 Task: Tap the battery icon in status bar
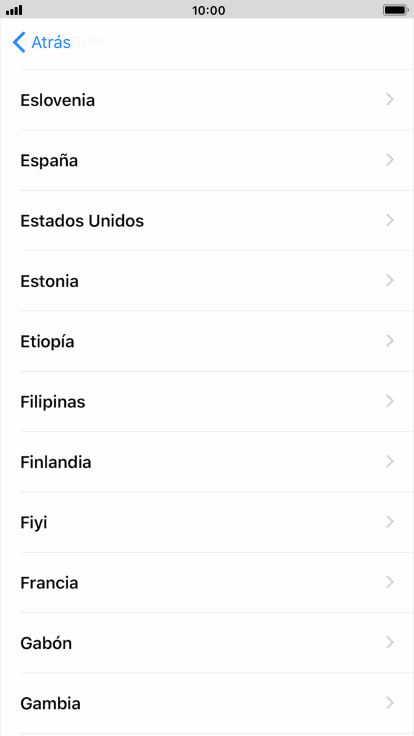tap(395, 10)
